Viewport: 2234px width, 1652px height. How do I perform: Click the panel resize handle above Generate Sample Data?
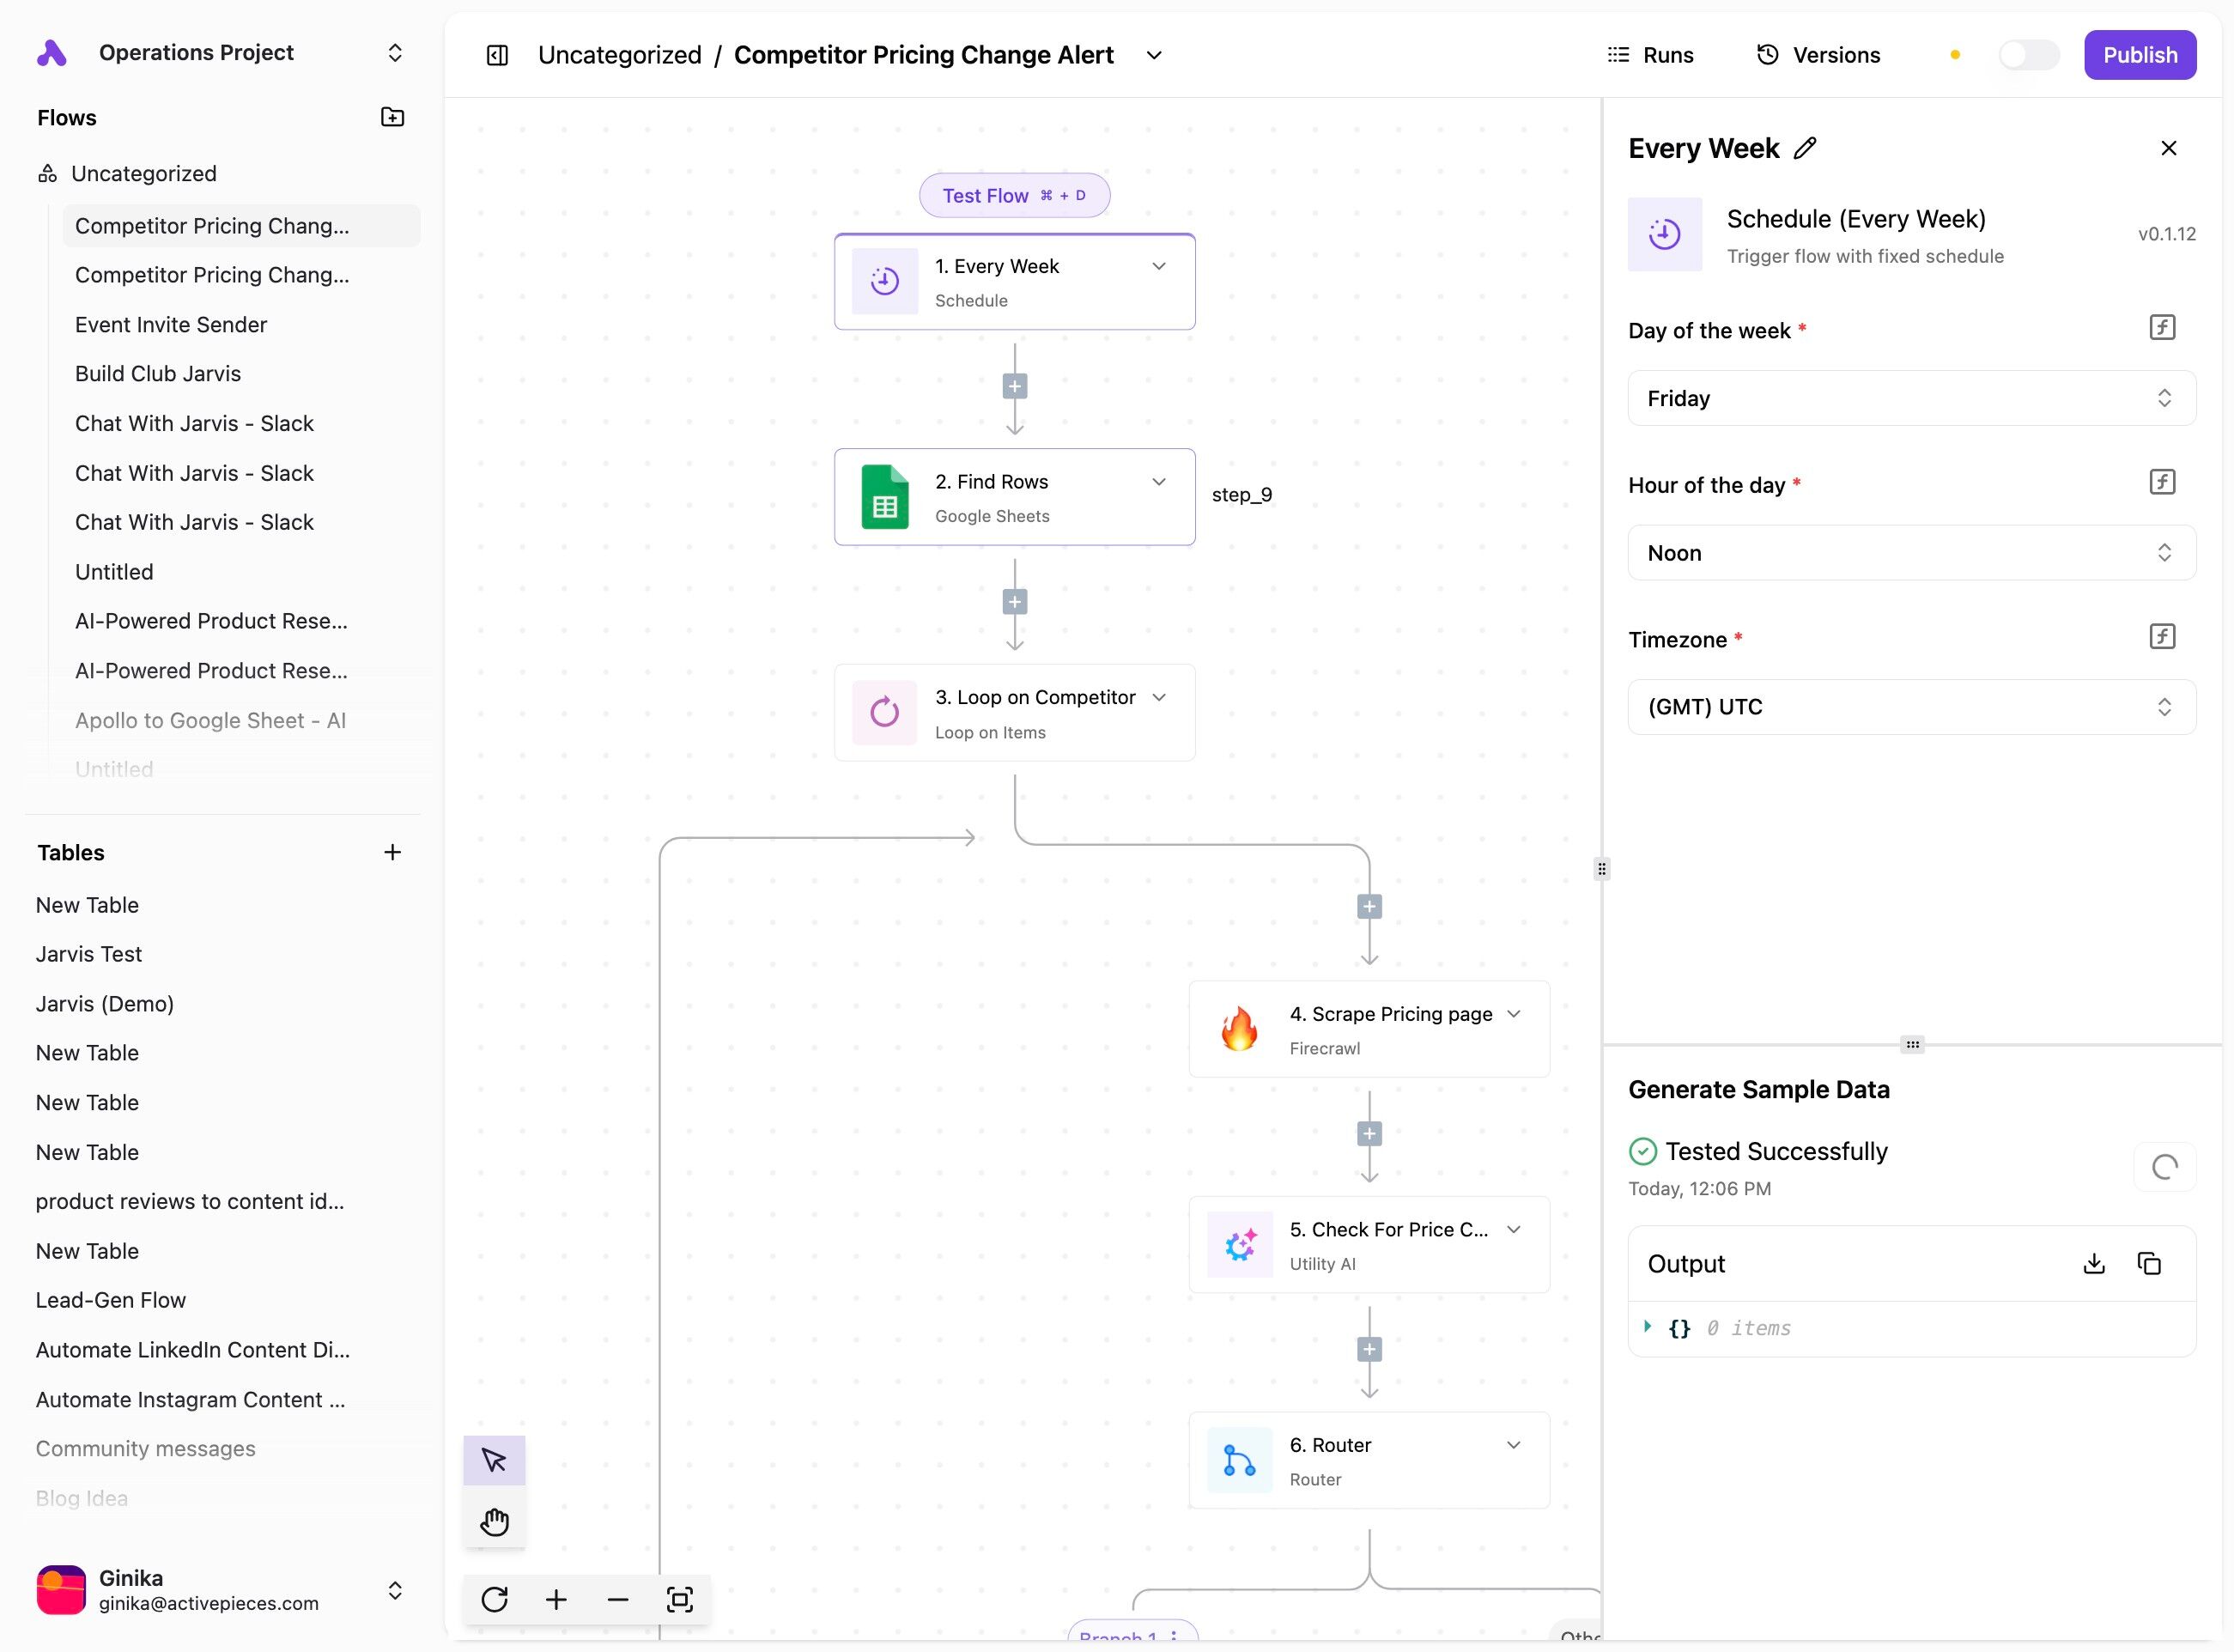[1912, 1044]
